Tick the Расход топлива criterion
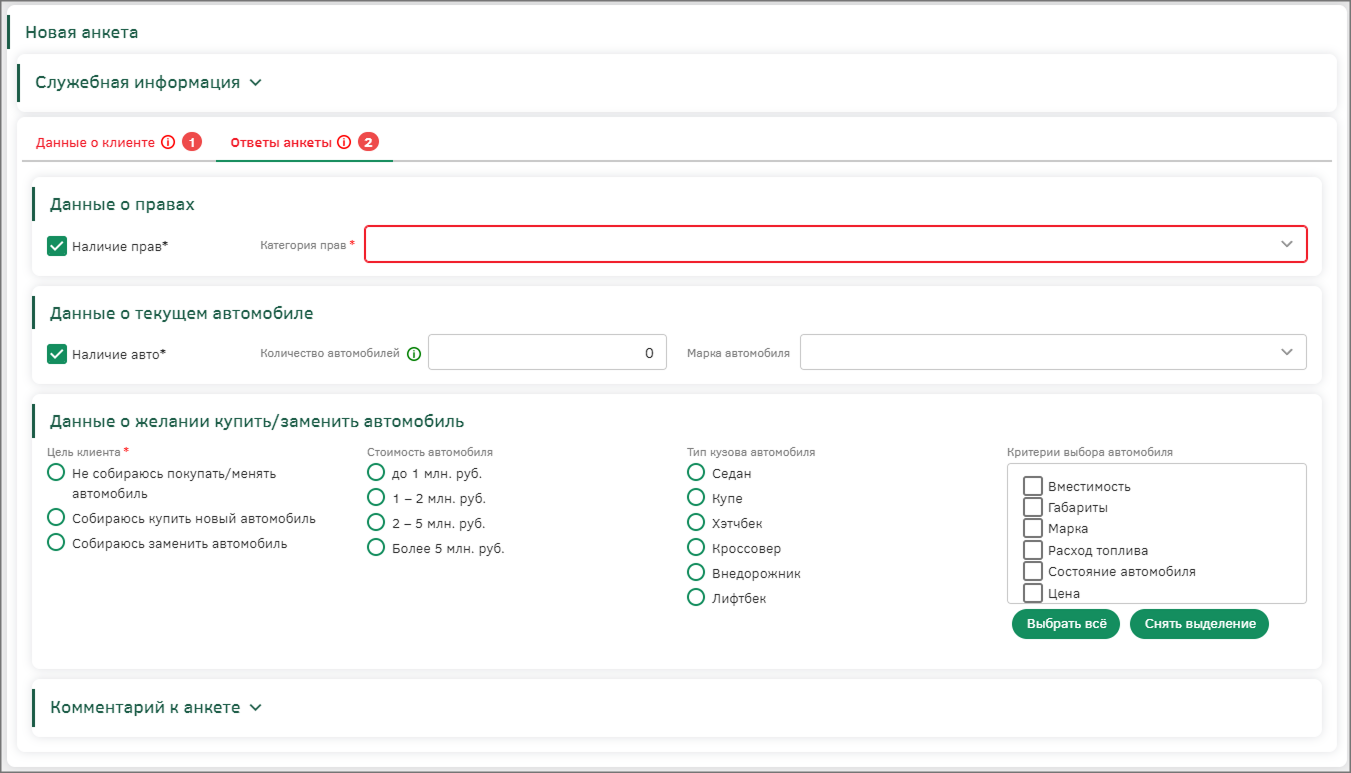 (1033, 550)
